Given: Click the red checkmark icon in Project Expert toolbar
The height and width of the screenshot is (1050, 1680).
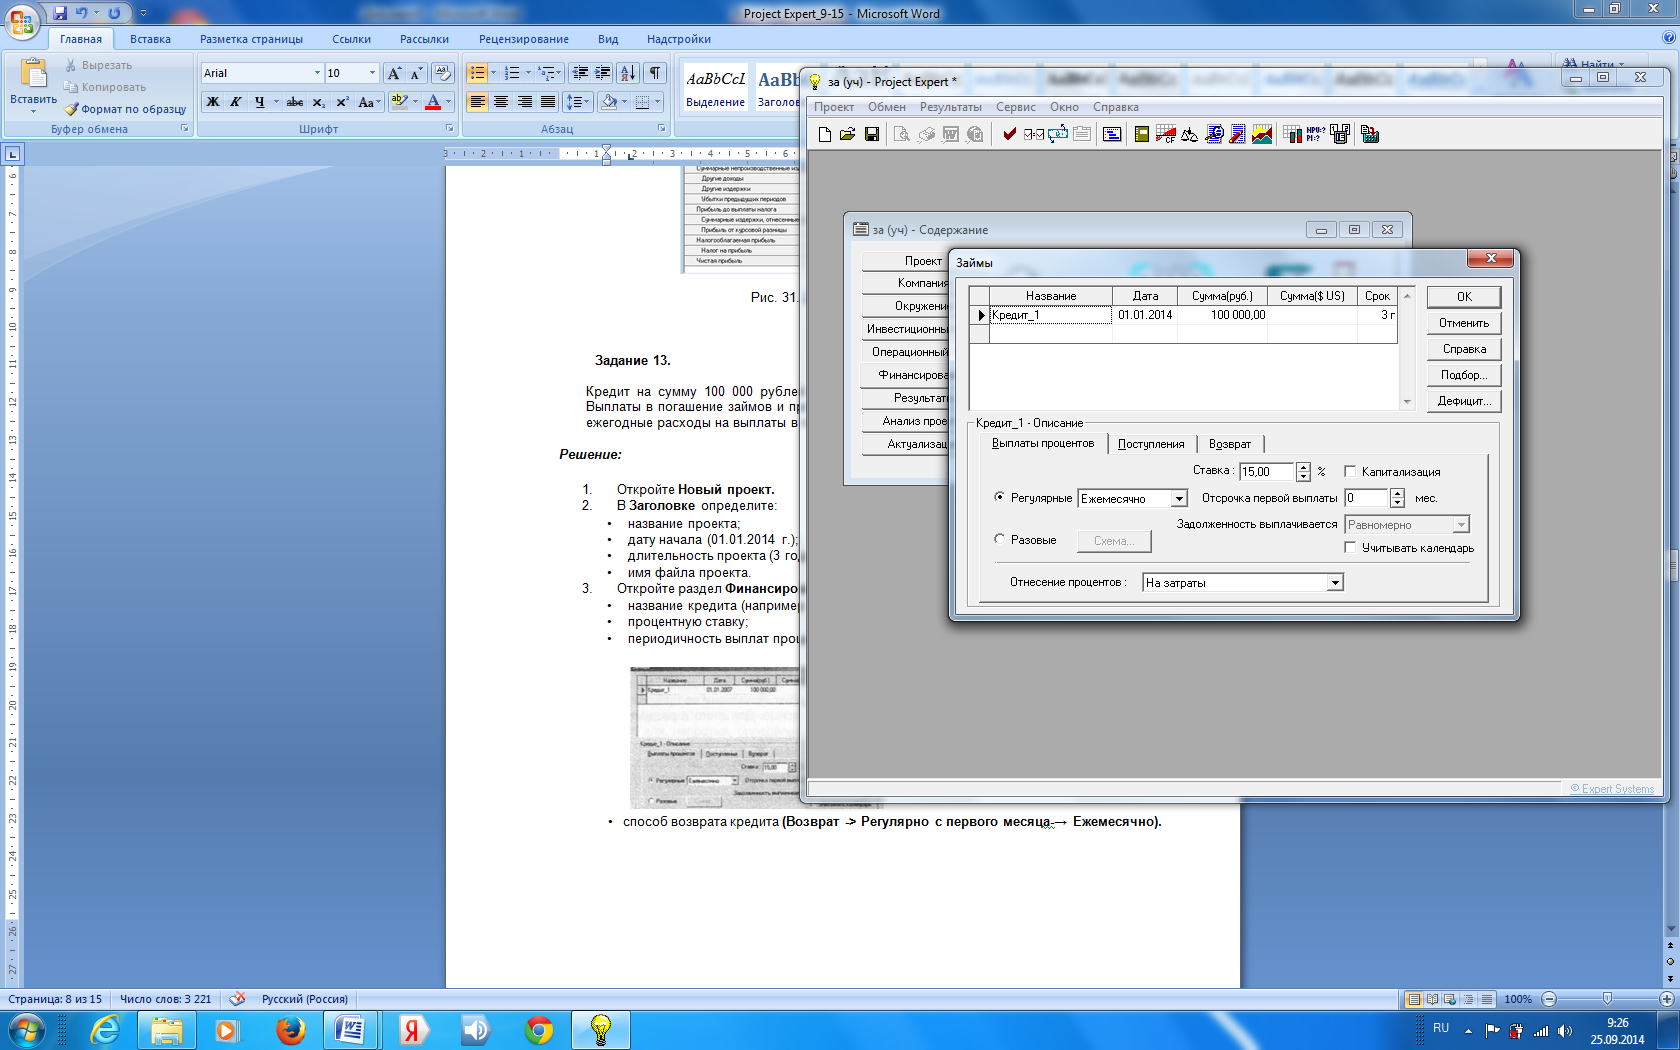Looking at the screenshot, I should coord(1010,134).
